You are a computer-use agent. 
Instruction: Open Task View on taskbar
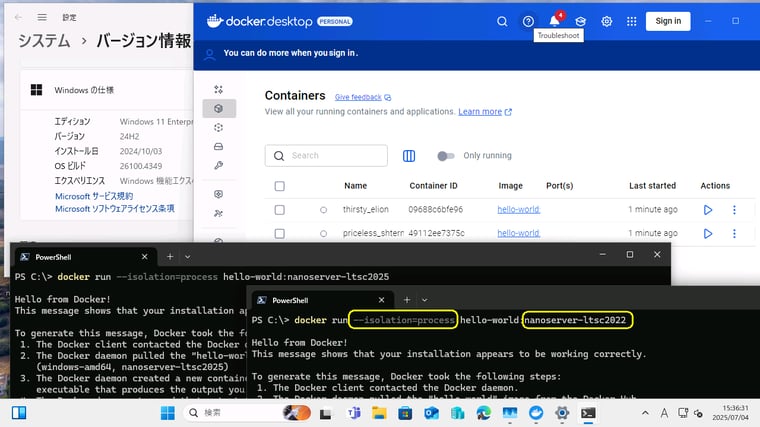325,413
